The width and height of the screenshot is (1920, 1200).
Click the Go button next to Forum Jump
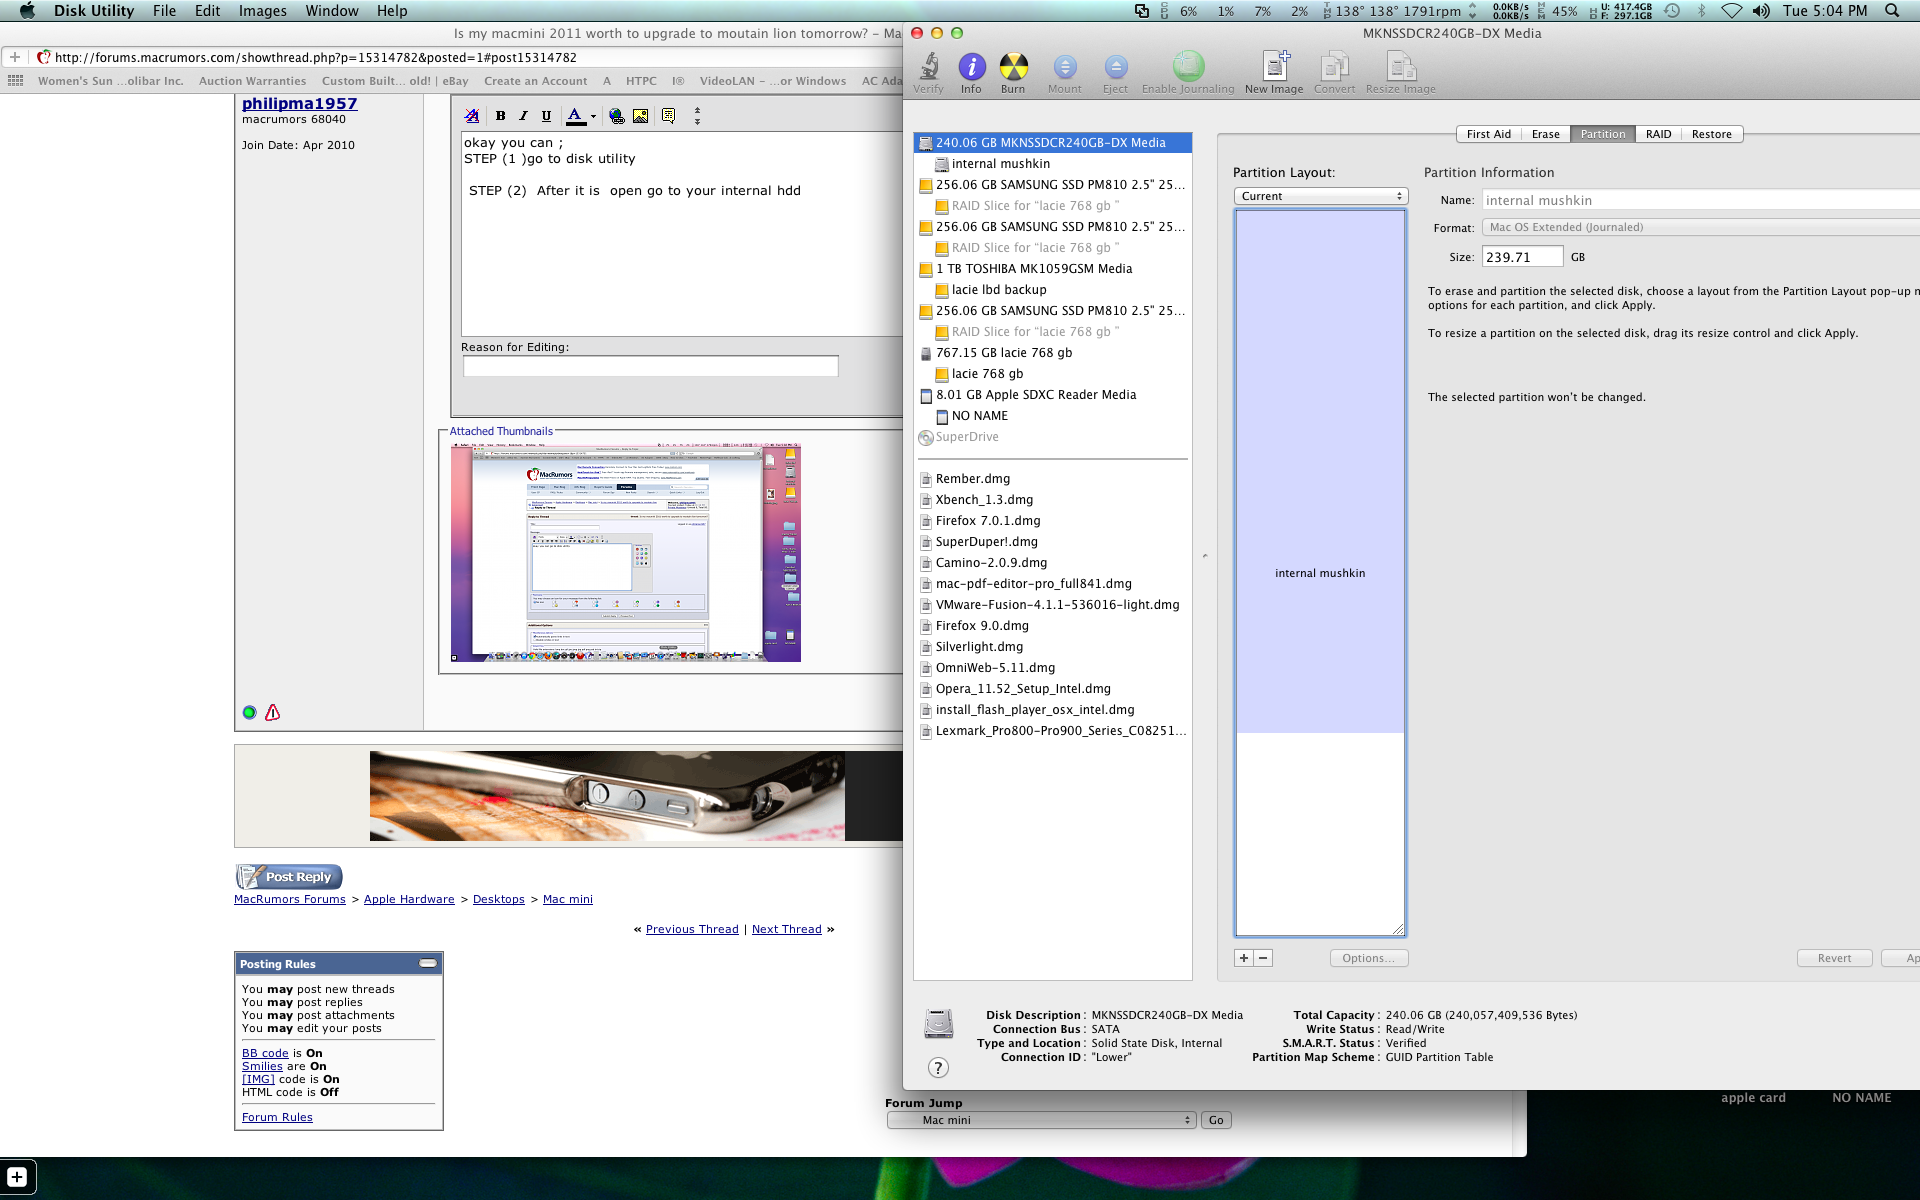[1216, 1120]
